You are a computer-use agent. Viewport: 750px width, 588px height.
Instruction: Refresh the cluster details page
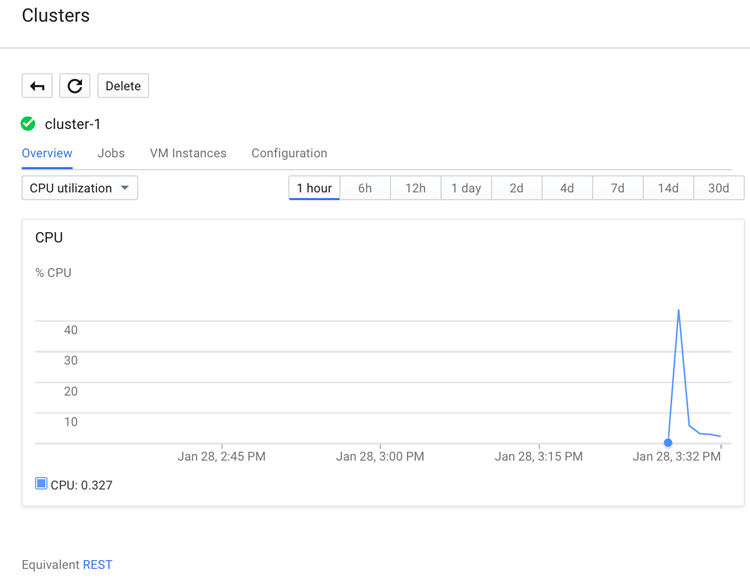click(75, 86)
